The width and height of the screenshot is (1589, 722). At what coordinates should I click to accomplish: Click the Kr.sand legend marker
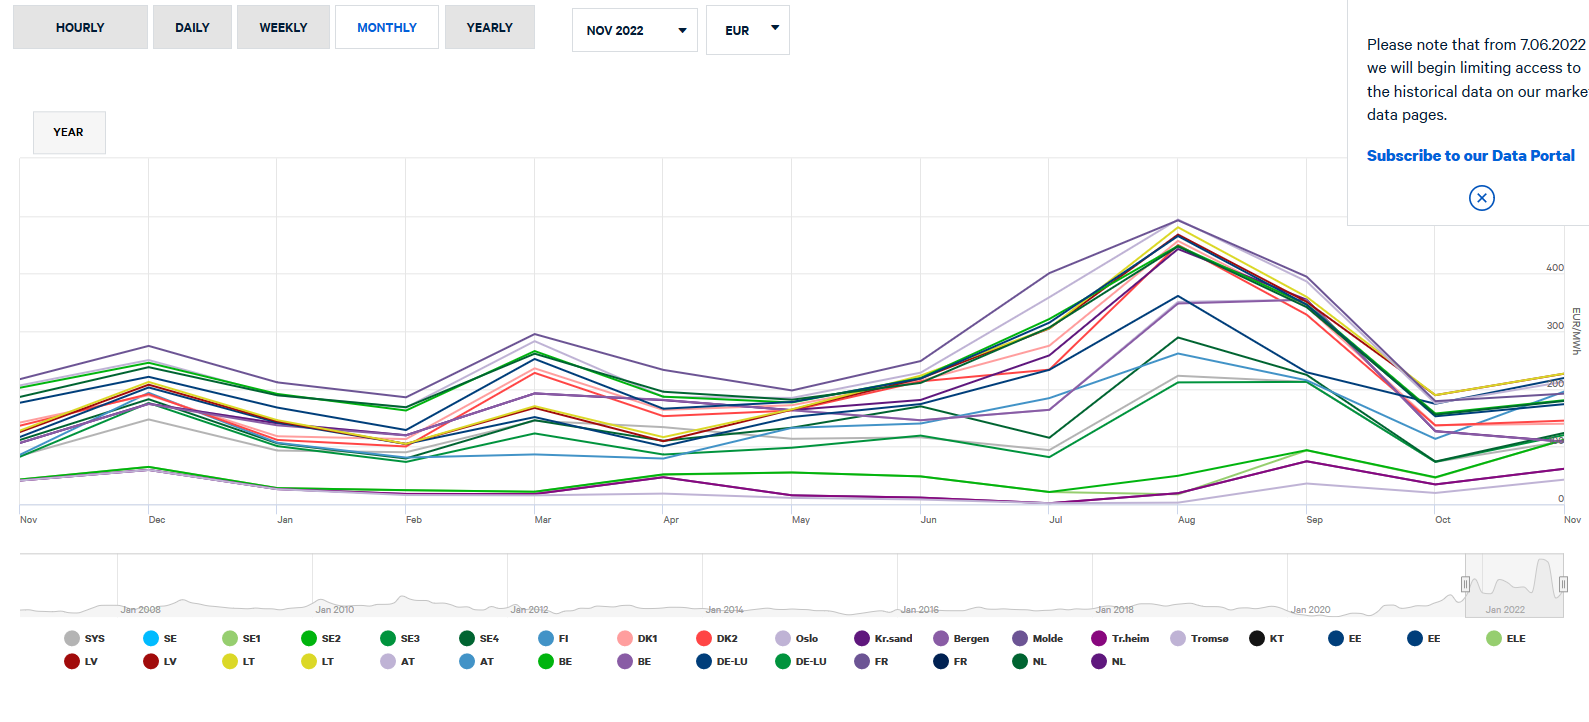tap(862, 638)
